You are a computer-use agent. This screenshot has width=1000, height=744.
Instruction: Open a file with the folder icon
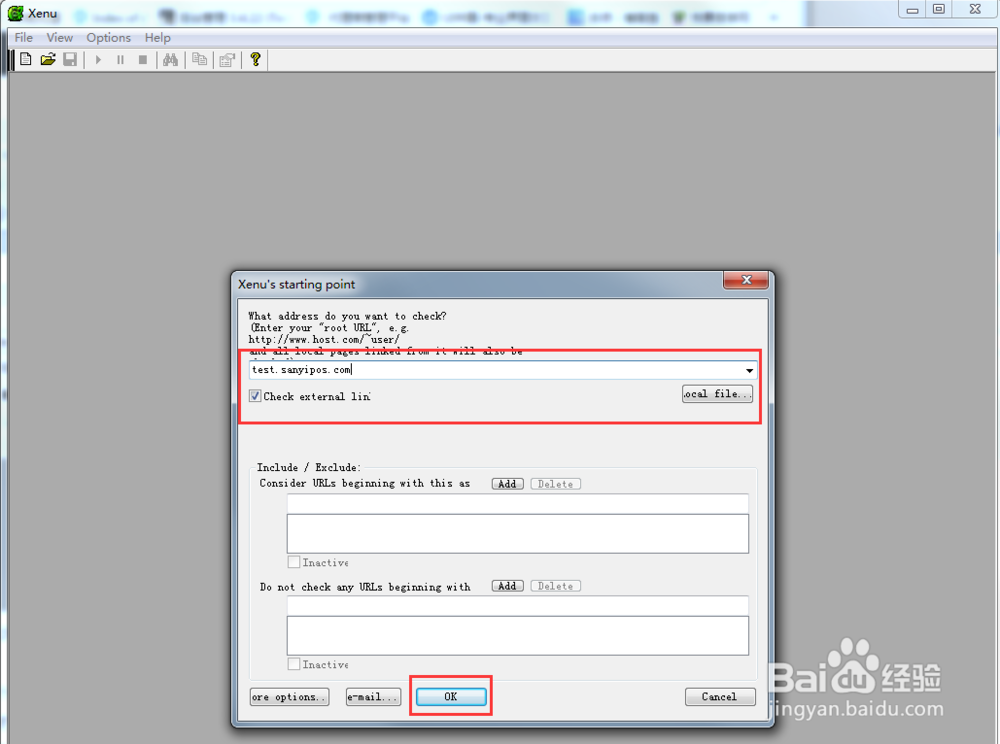[x=48, y=59]
